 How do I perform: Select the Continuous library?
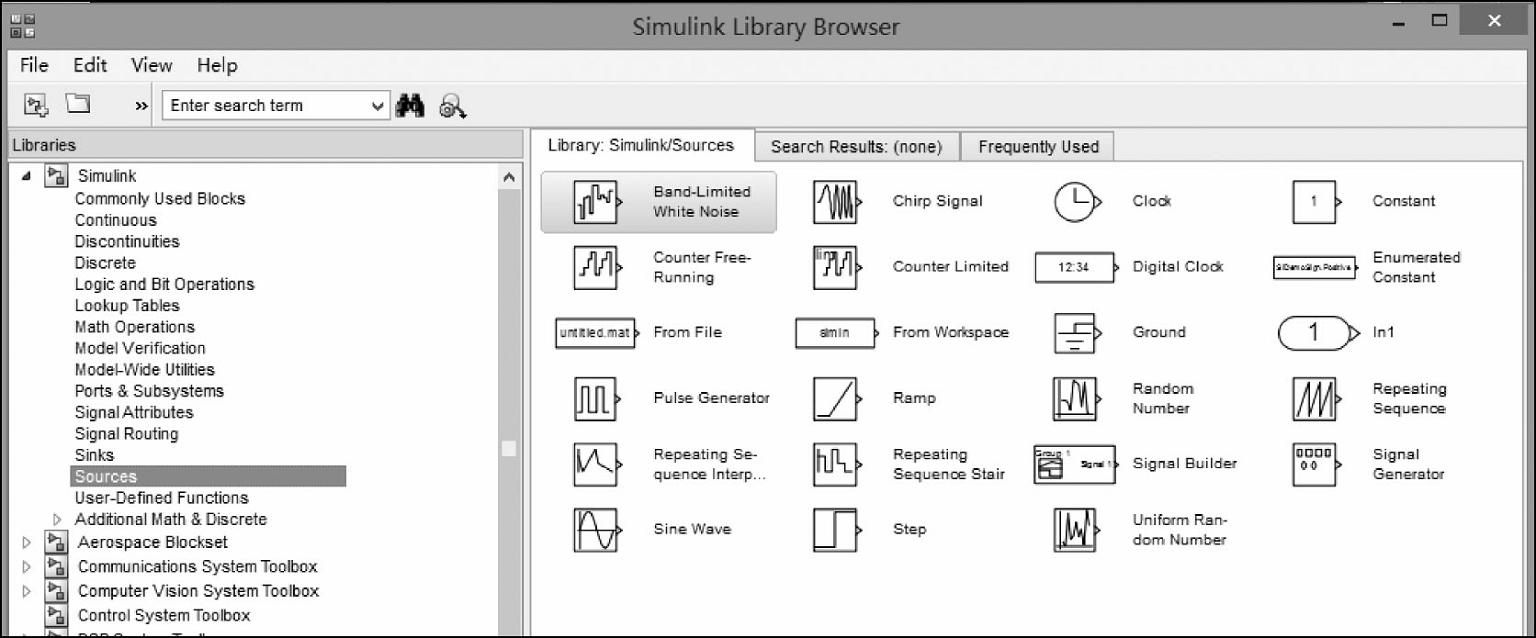click(x=116, y=220)
